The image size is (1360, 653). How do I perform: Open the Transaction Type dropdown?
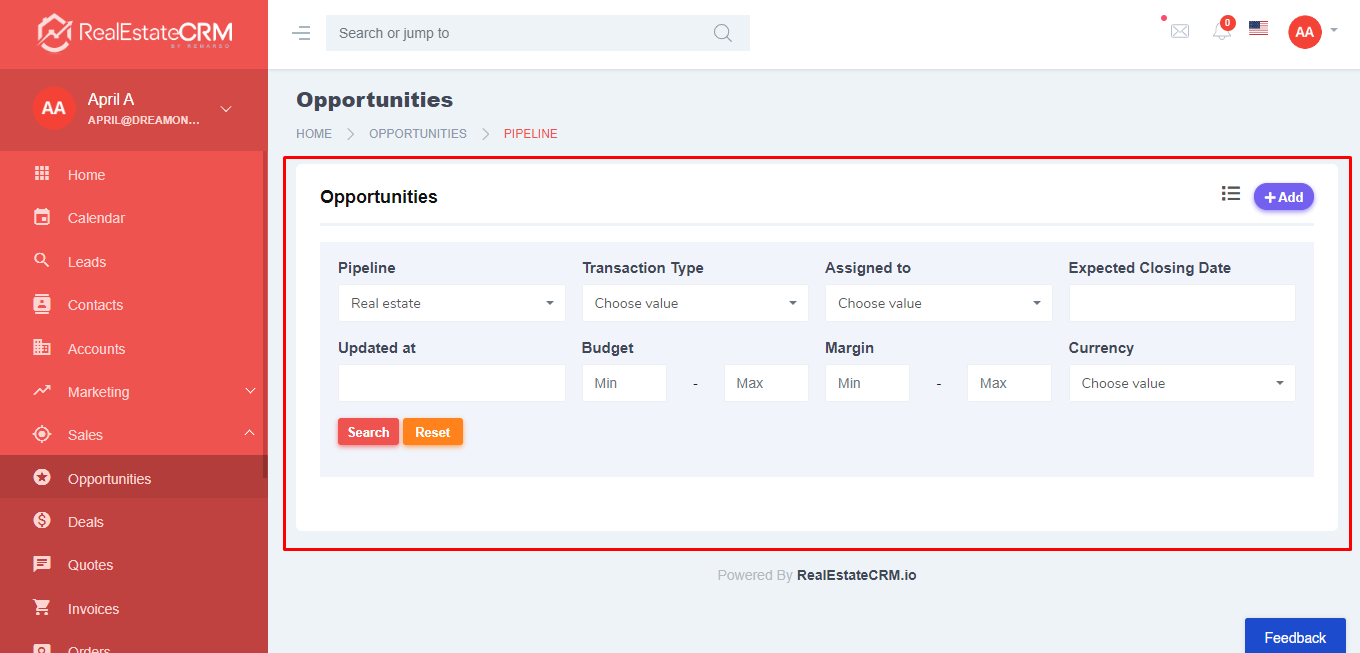click(695, 303)
